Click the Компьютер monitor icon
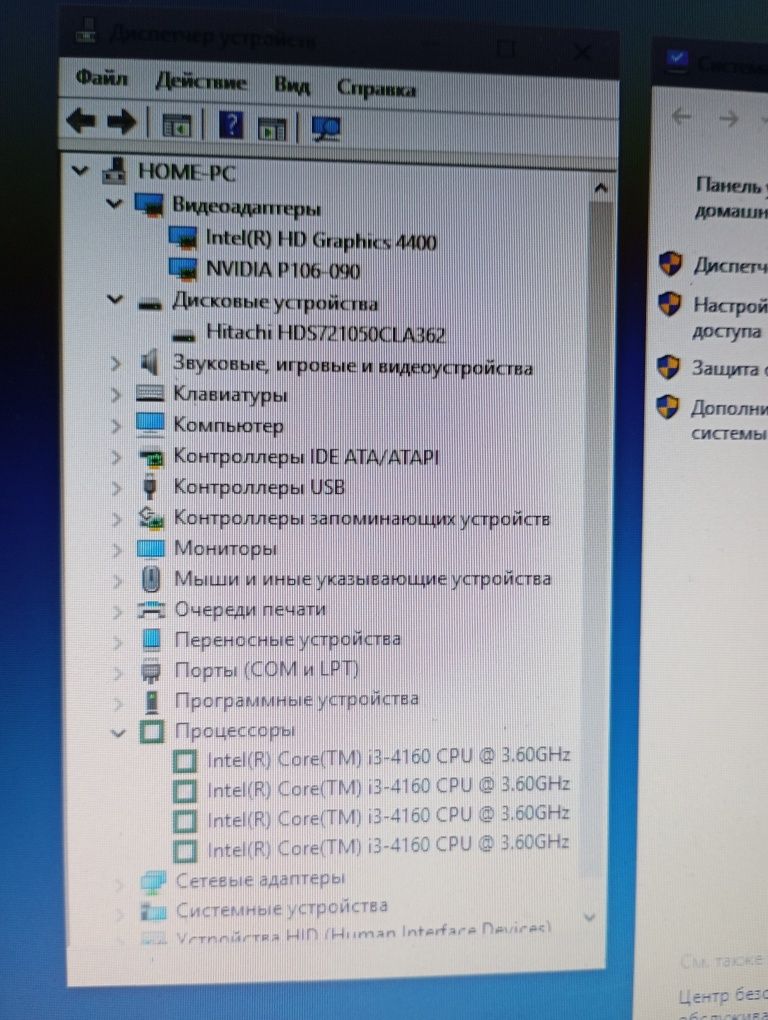 (x=150, y=425)
